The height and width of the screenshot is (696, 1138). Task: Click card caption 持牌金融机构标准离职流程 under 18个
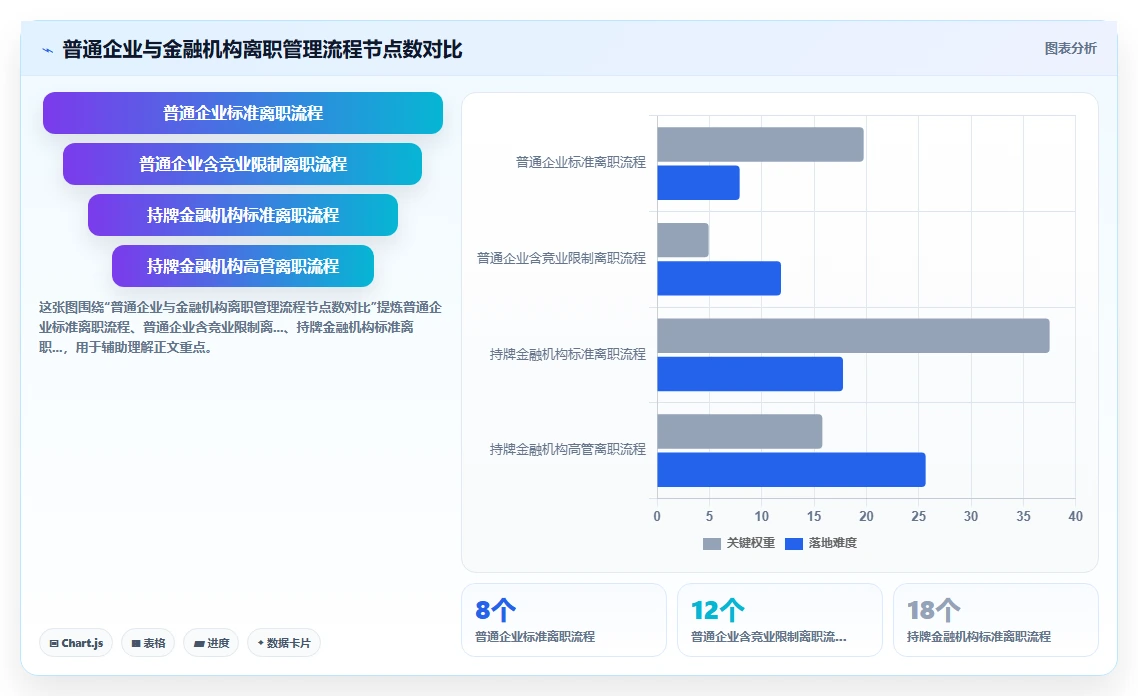[x=978, y=636]
